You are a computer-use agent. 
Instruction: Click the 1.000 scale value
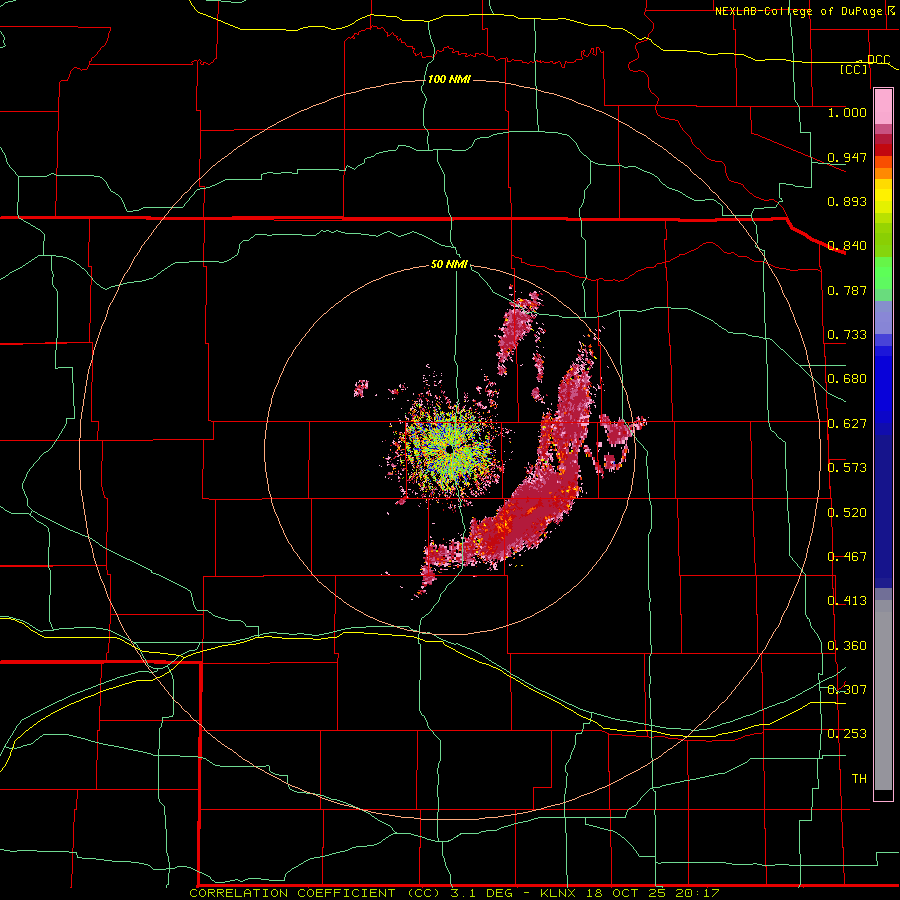(847, 112)
